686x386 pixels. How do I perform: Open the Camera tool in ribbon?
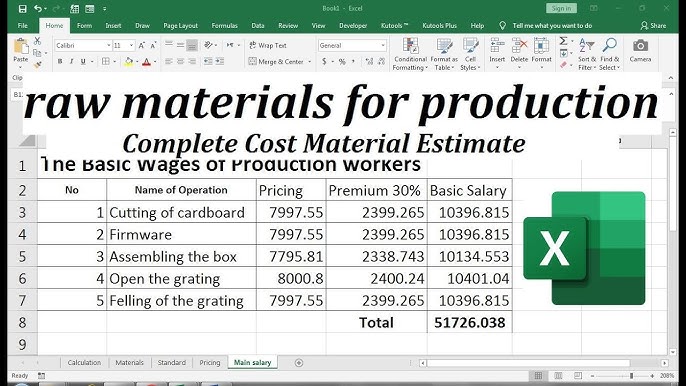[x=640, y=50]
